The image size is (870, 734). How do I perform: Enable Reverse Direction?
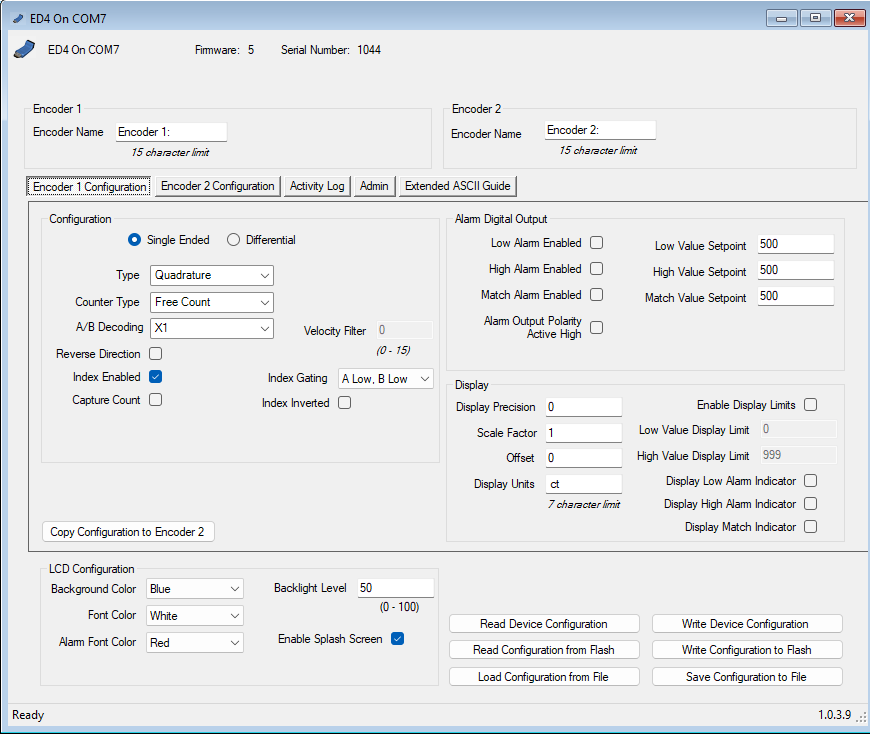coord(155,353)
